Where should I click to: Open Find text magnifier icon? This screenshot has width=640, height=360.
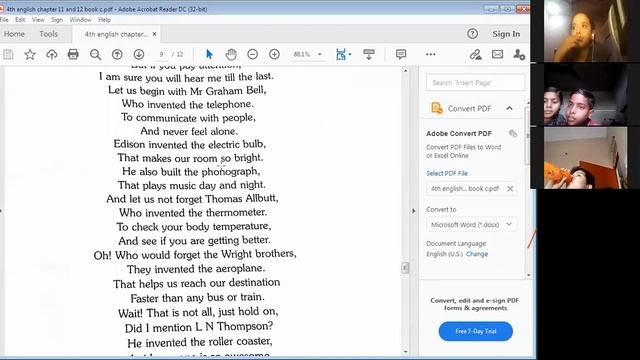[95, 54]
